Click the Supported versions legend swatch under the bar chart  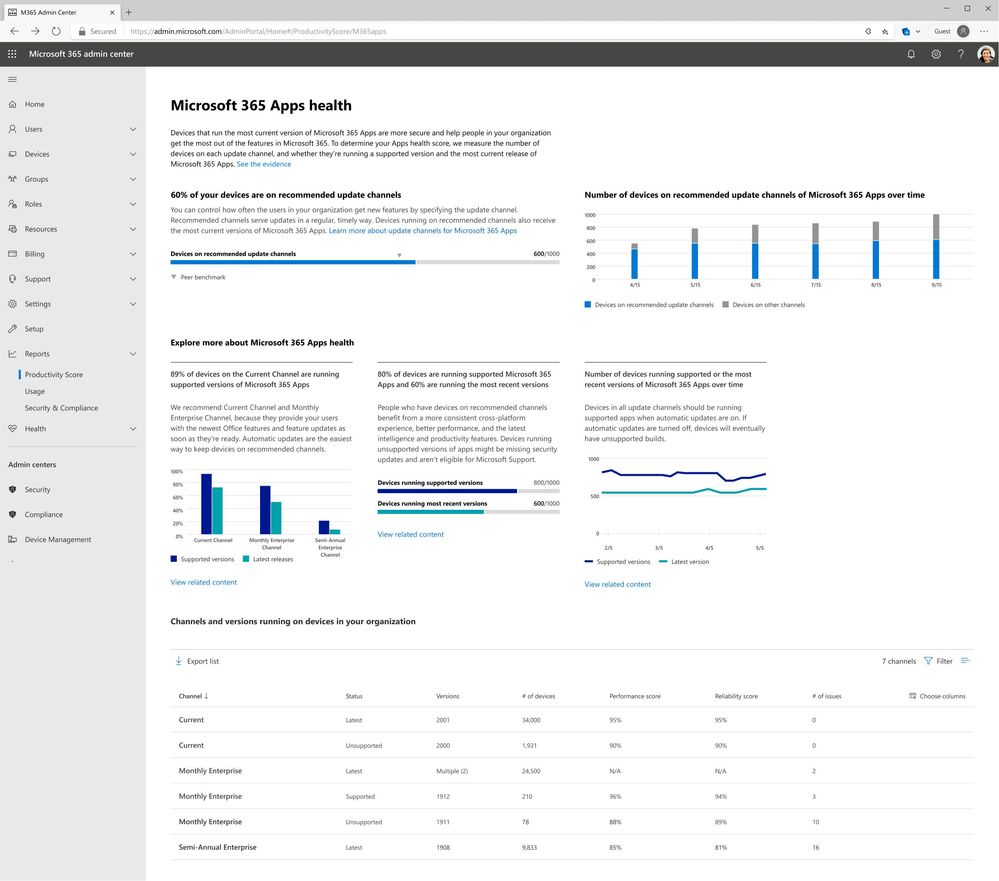[173, 559]
